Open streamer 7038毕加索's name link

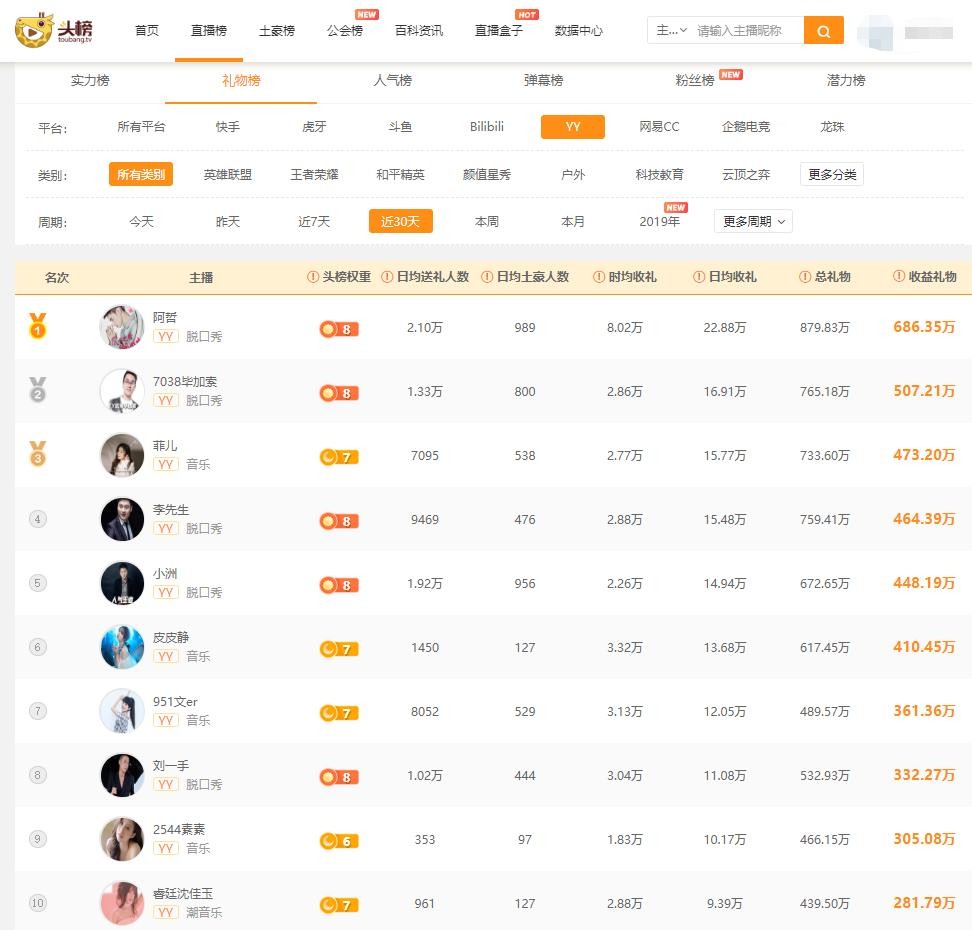[x=185, y=381]
